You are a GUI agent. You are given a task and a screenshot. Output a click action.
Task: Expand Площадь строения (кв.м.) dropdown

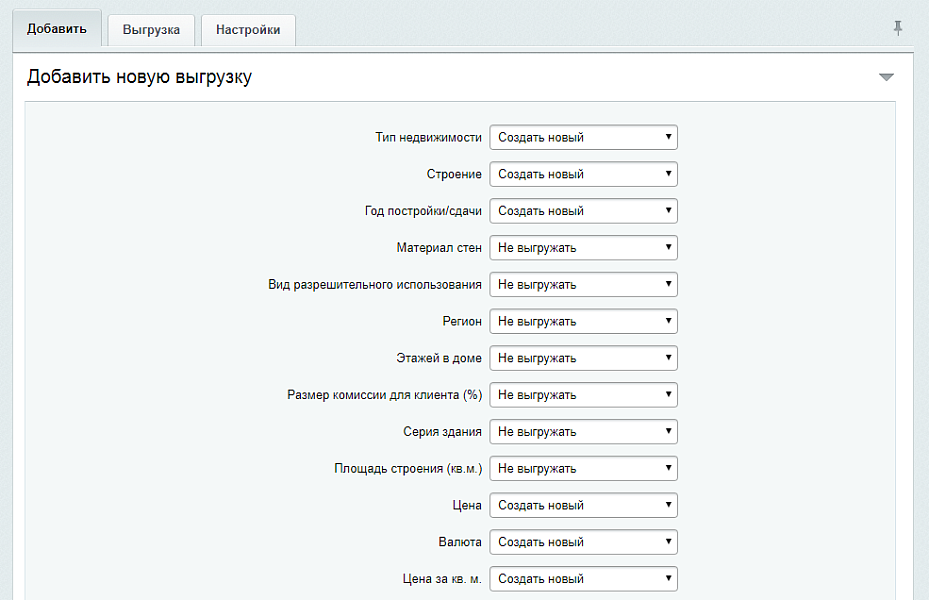[x=583, y=468]
